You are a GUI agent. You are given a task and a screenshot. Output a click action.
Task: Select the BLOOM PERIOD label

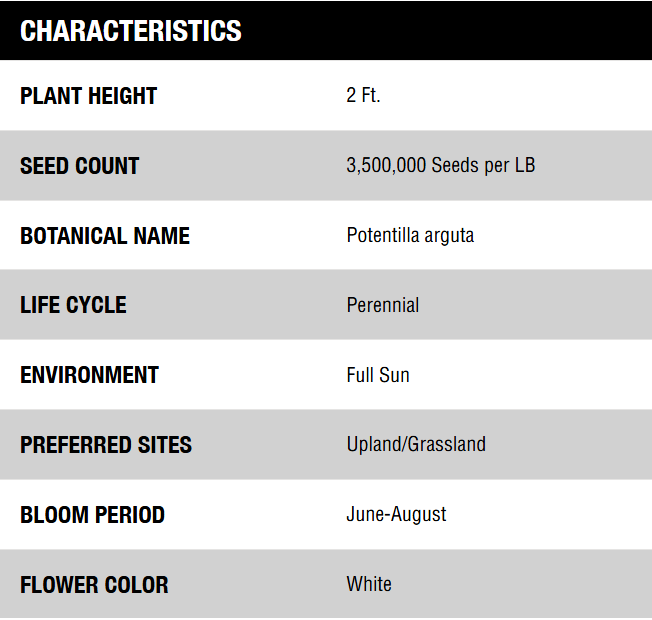click(x=92, y=515)
